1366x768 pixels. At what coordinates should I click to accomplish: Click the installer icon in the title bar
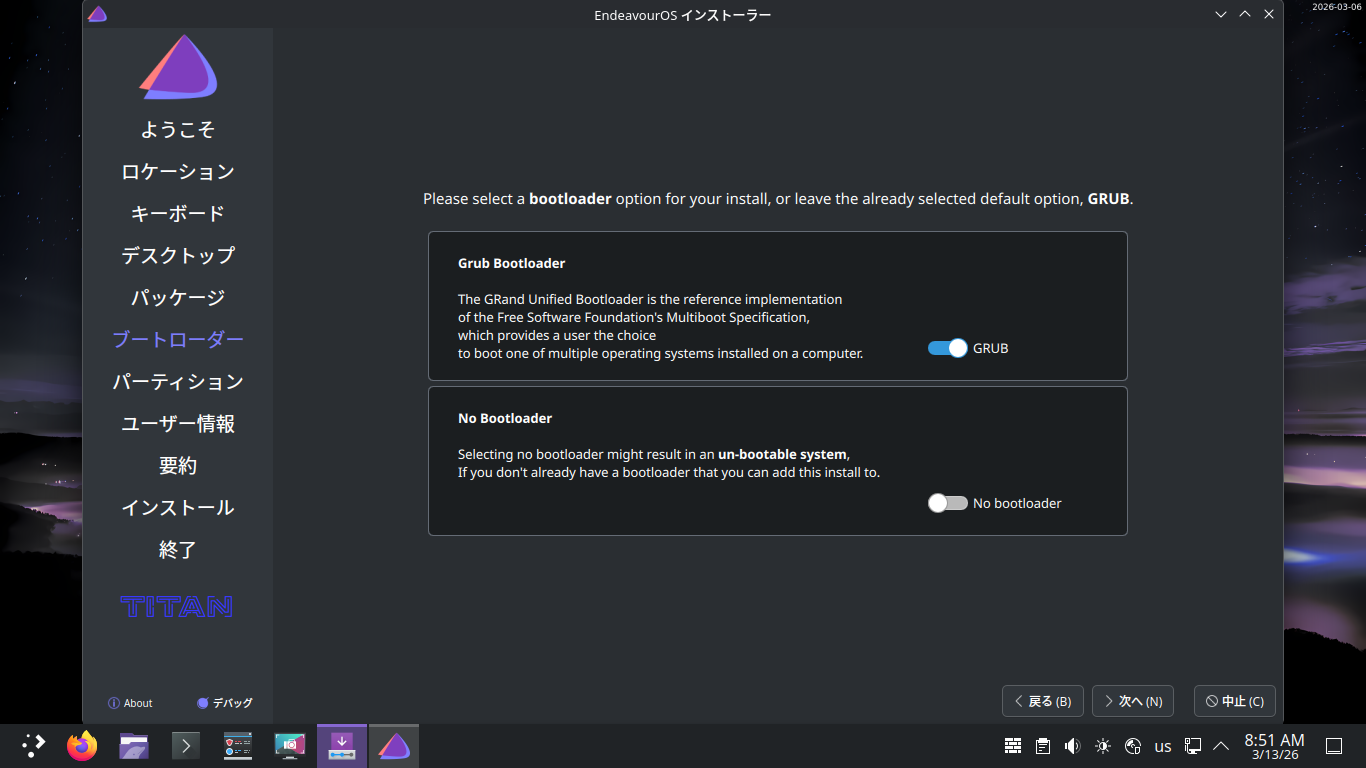click(x=97, y=14)
